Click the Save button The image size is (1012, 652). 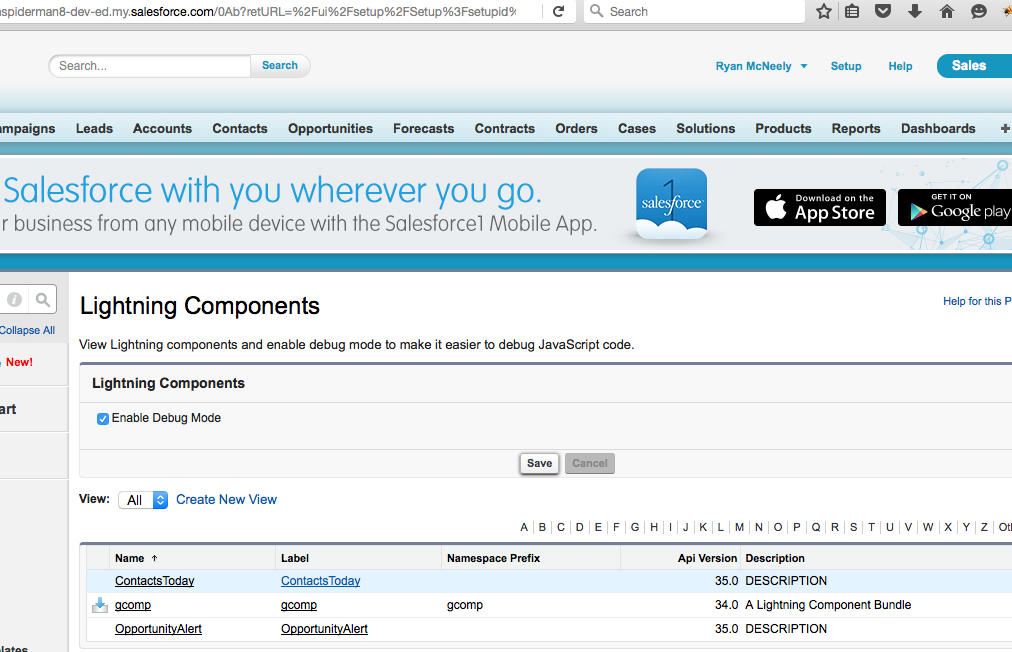click(540, 464)
